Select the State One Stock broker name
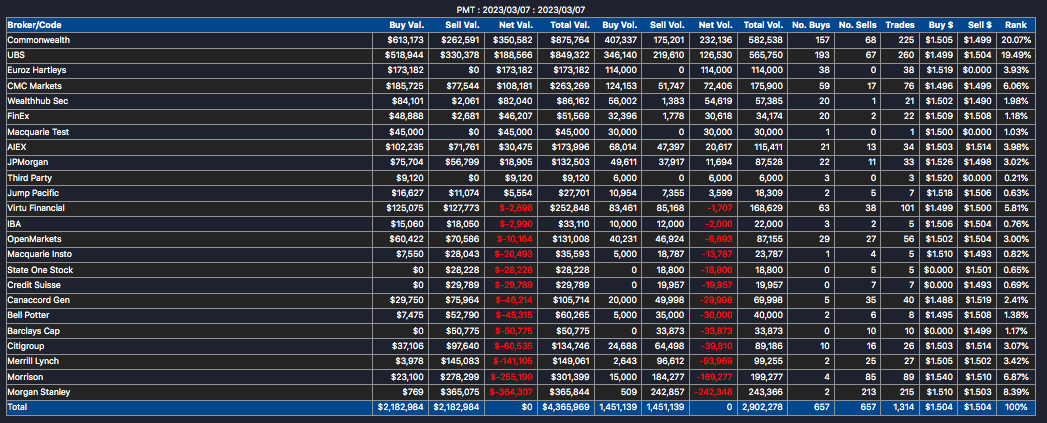The width and height of the screenshot is (1047, 423). pos(40,270)
